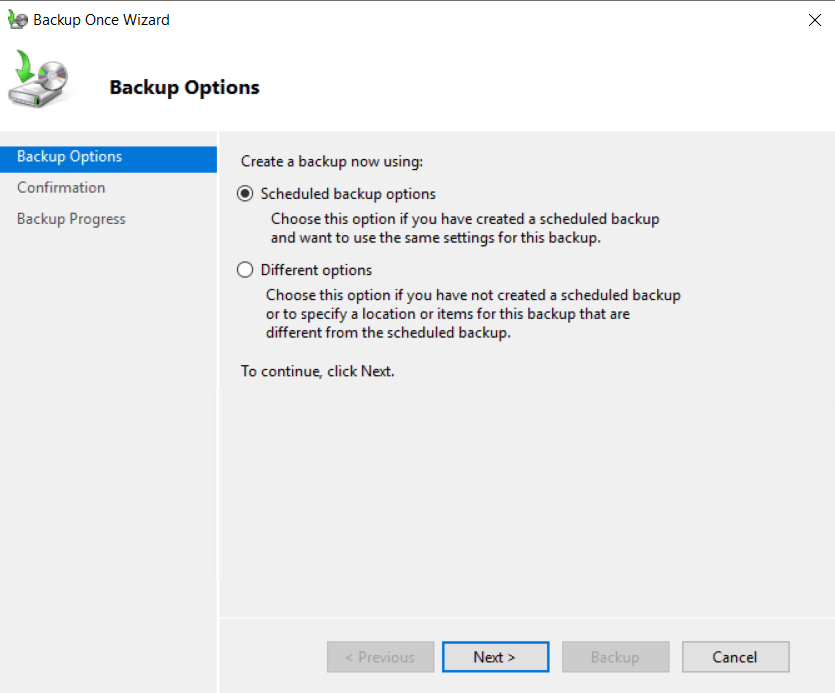Jump to the Backup Progress step in sidebar

[x=71, y=219]
